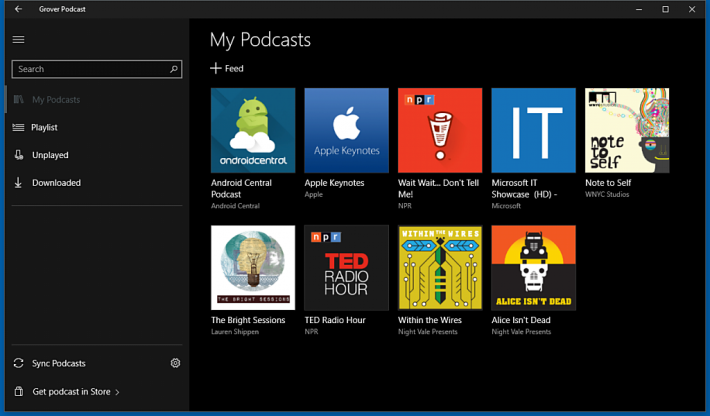Click the 'My Podcasts' page heading

coord(260,40)
